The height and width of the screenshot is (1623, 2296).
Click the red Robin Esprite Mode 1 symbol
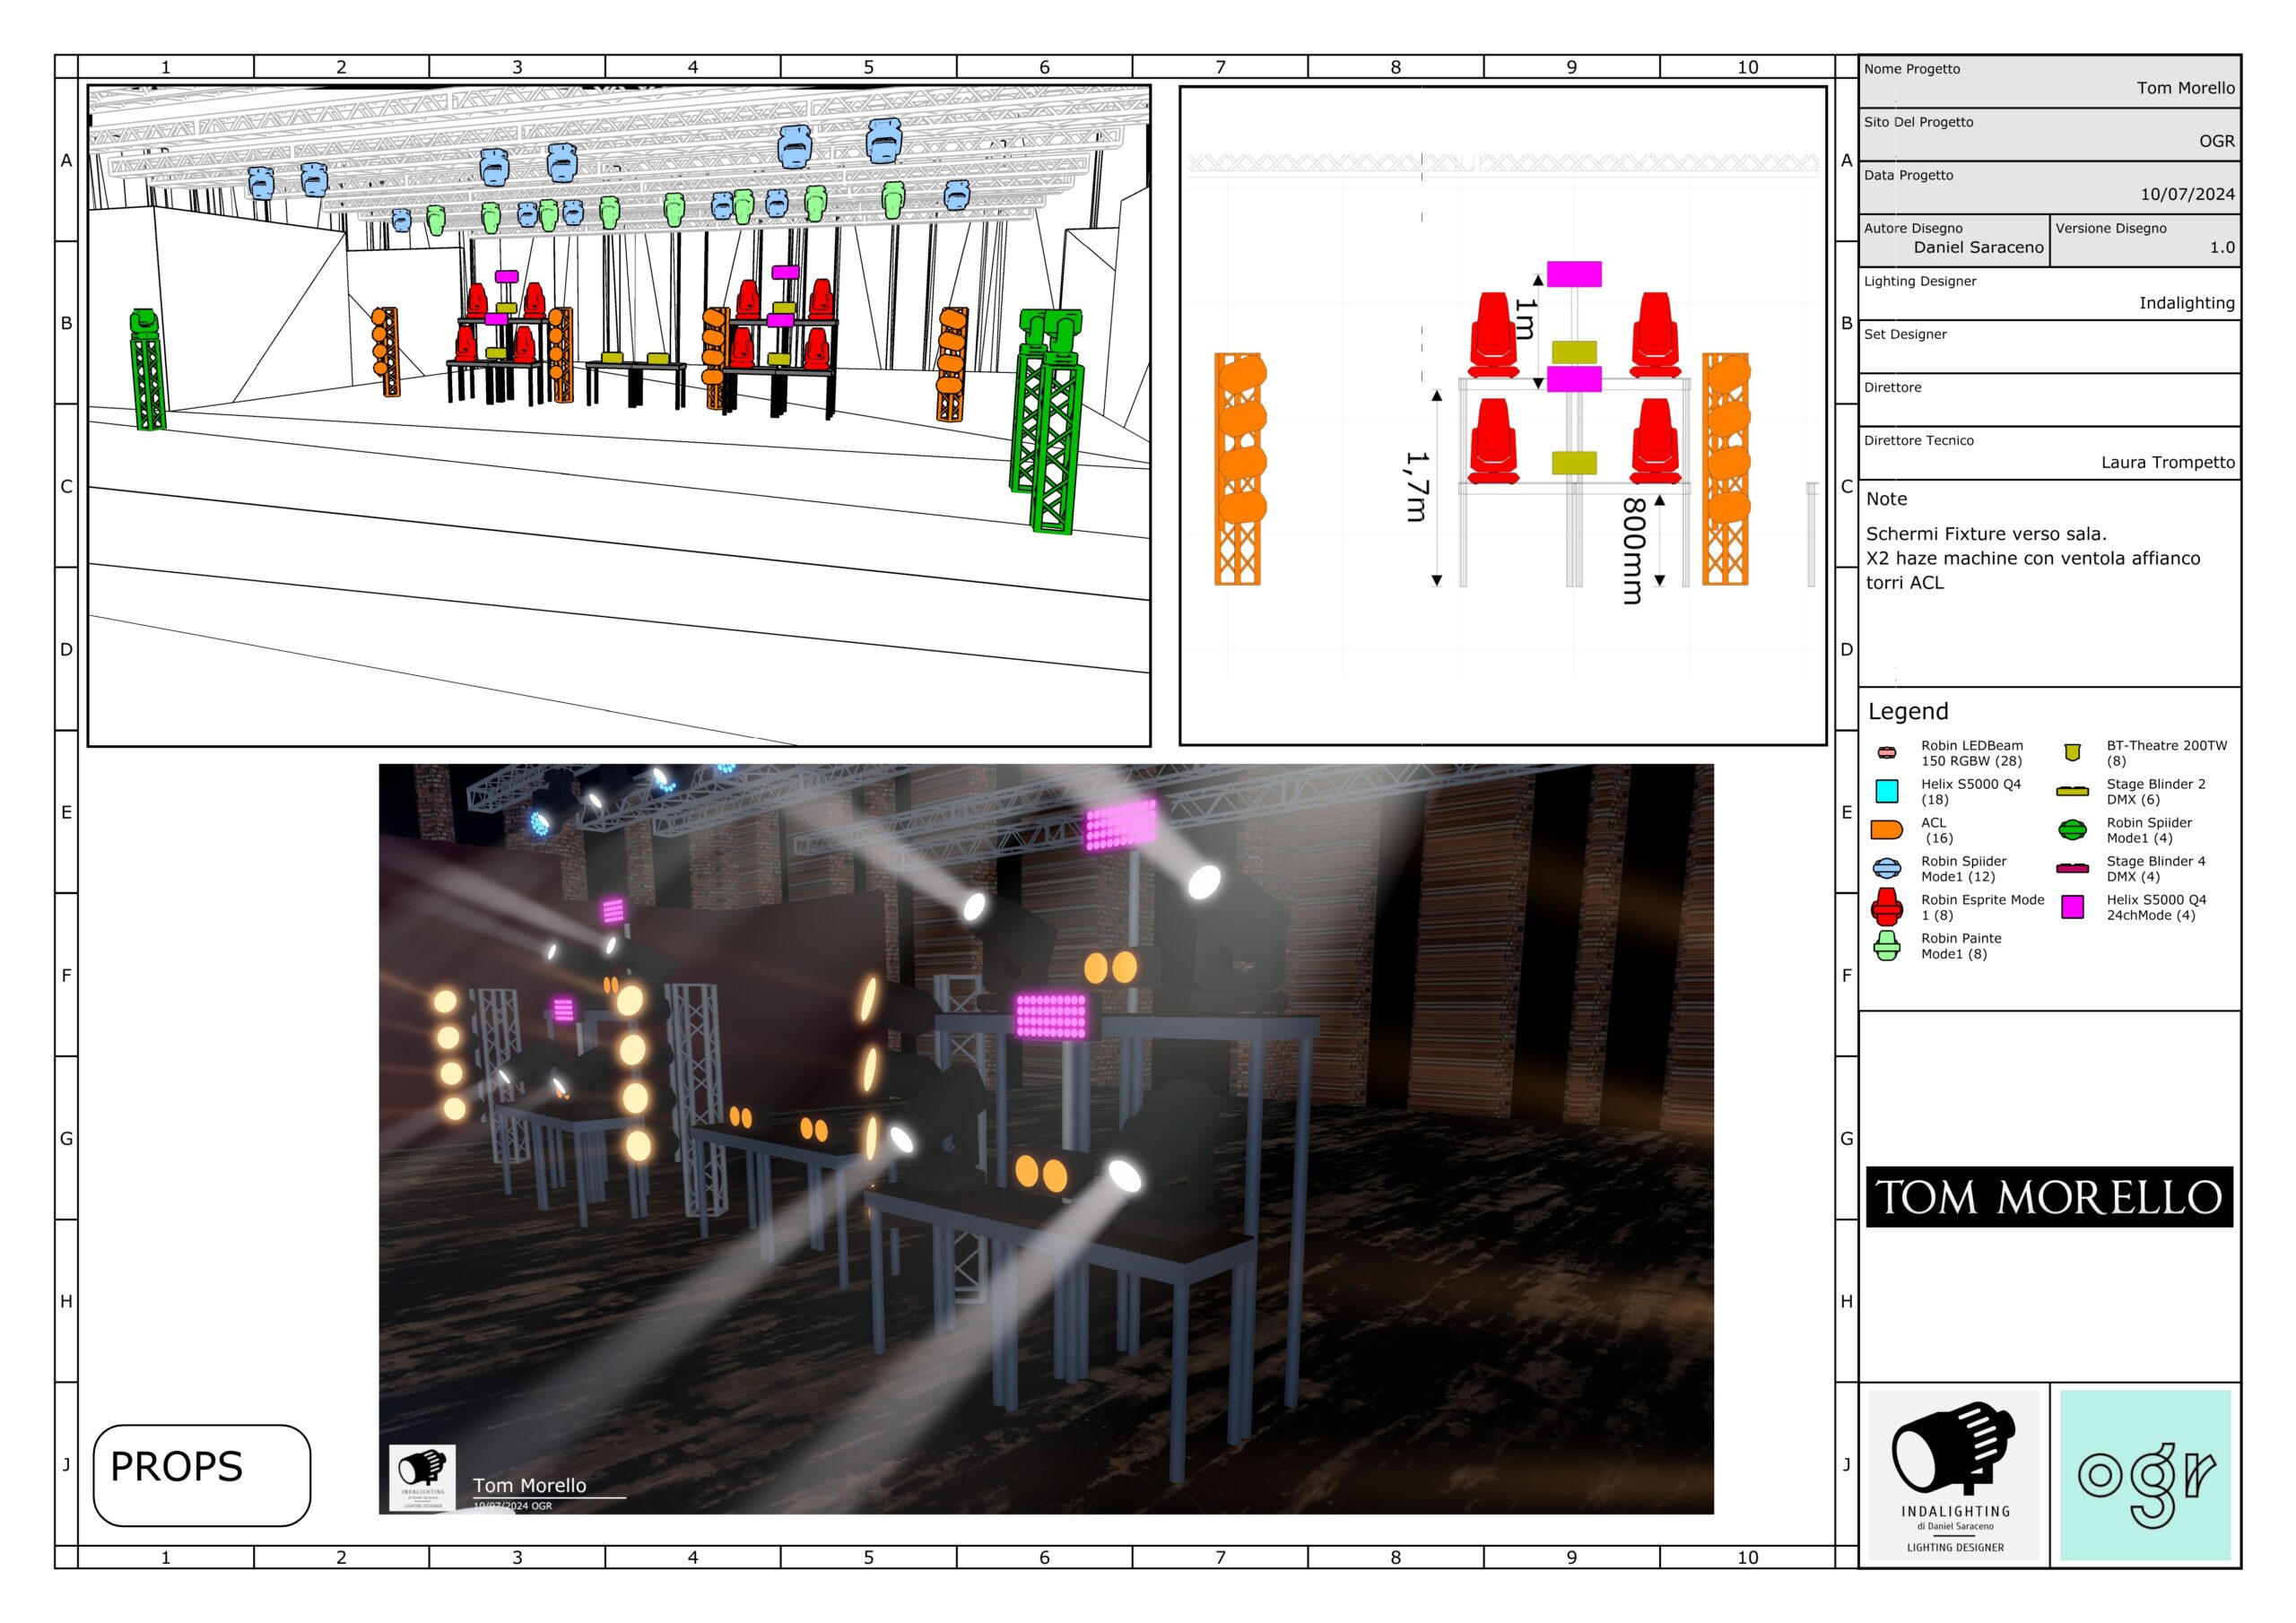[x=1886, y=906]
